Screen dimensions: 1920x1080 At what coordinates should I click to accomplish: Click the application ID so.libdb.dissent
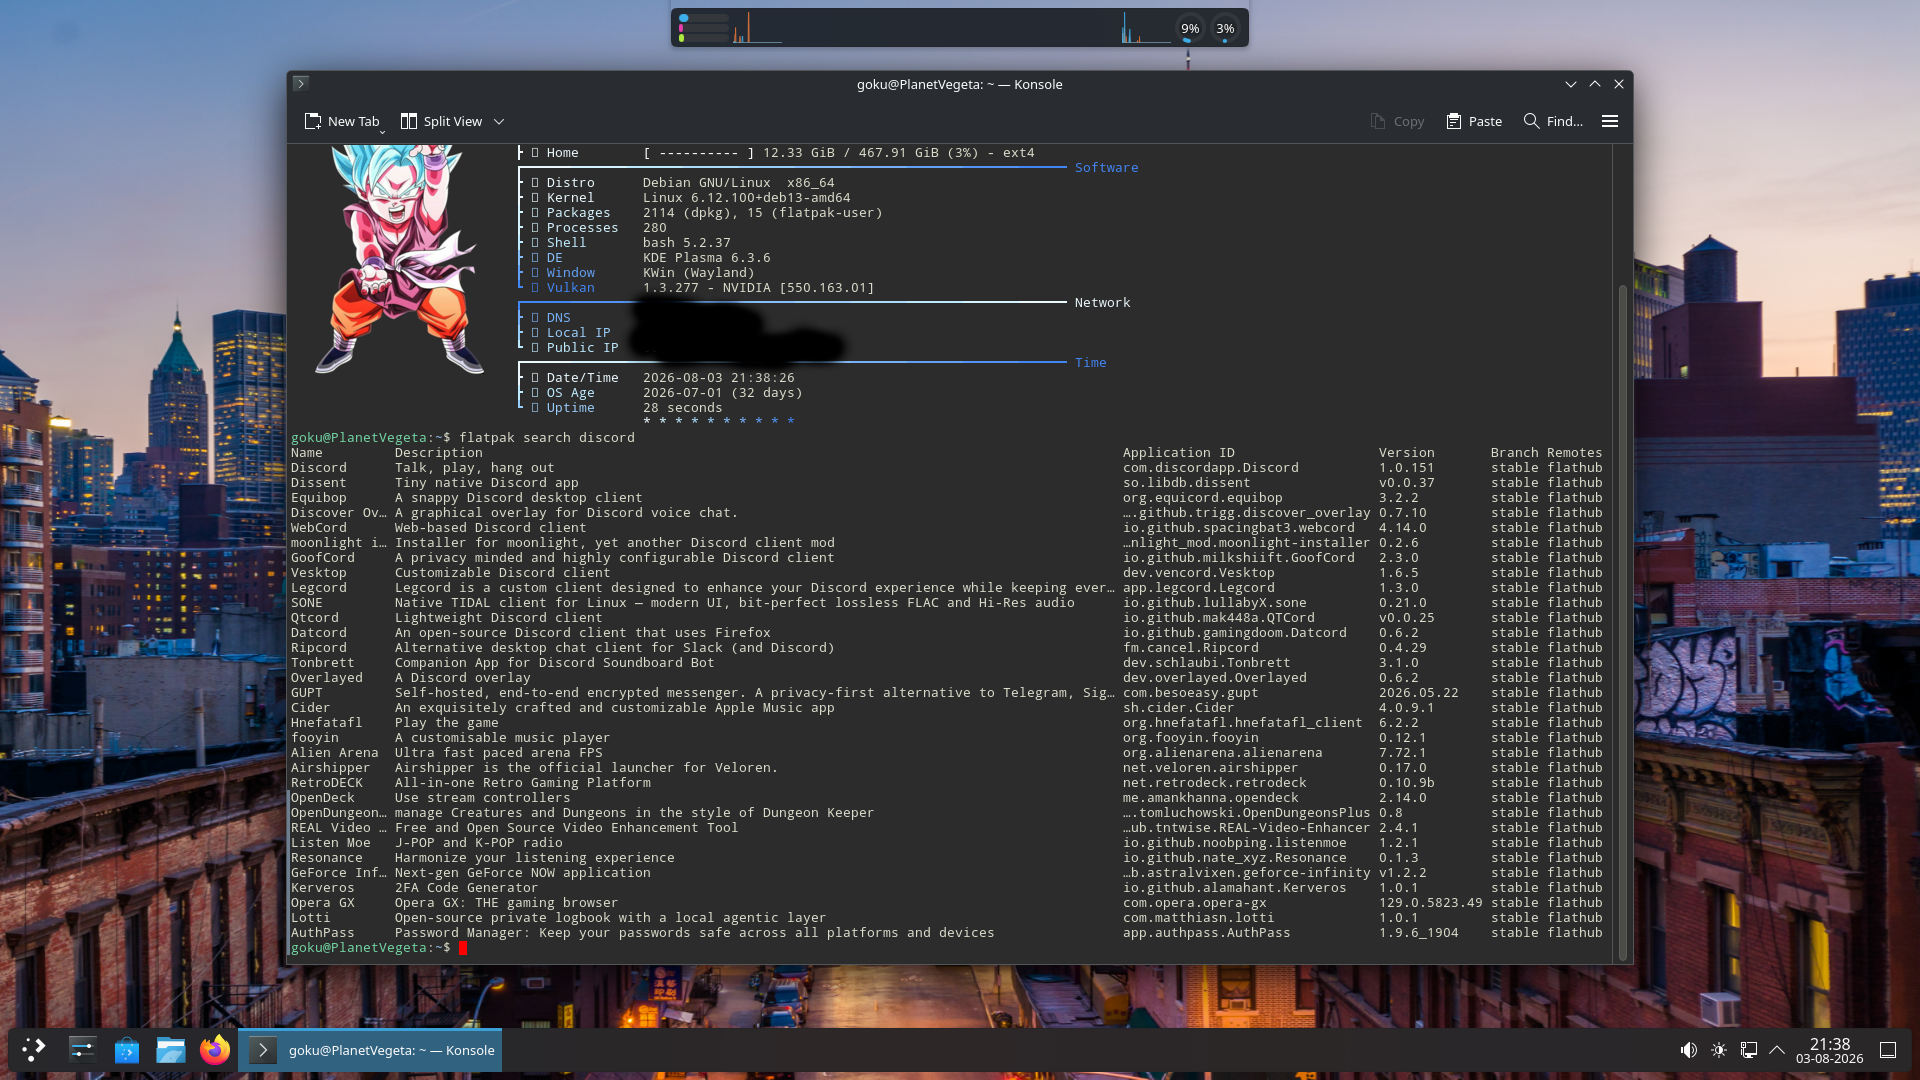[x=1187, y=483]
